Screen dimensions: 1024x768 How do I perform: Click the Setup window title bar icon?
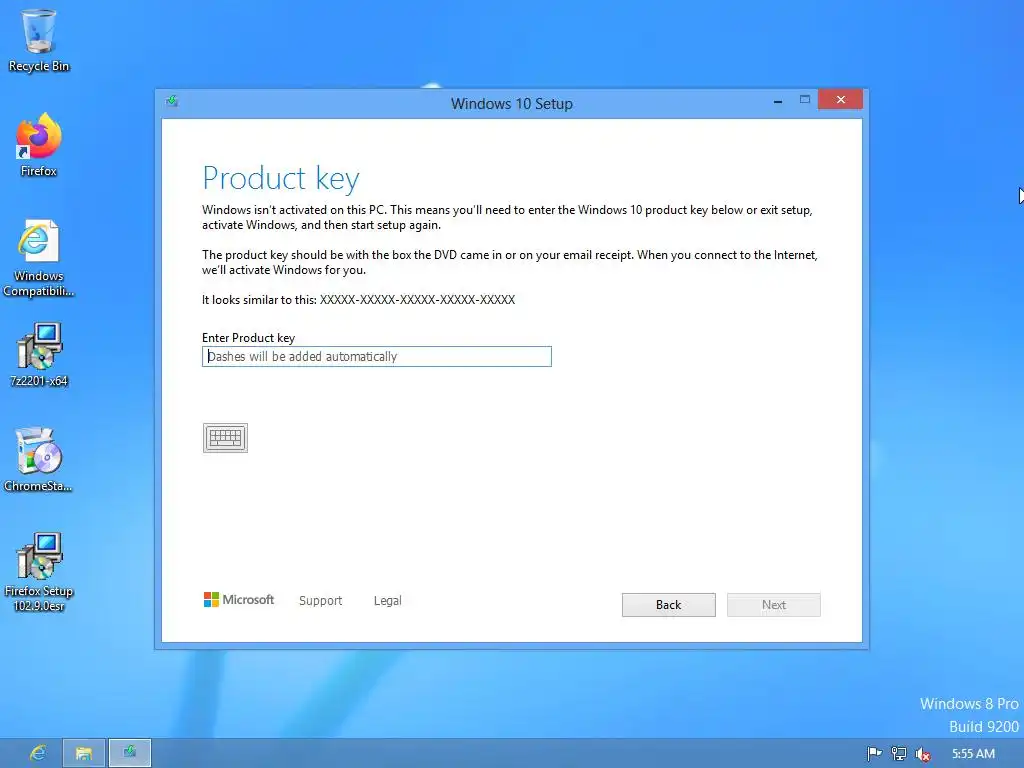point(172,101)
